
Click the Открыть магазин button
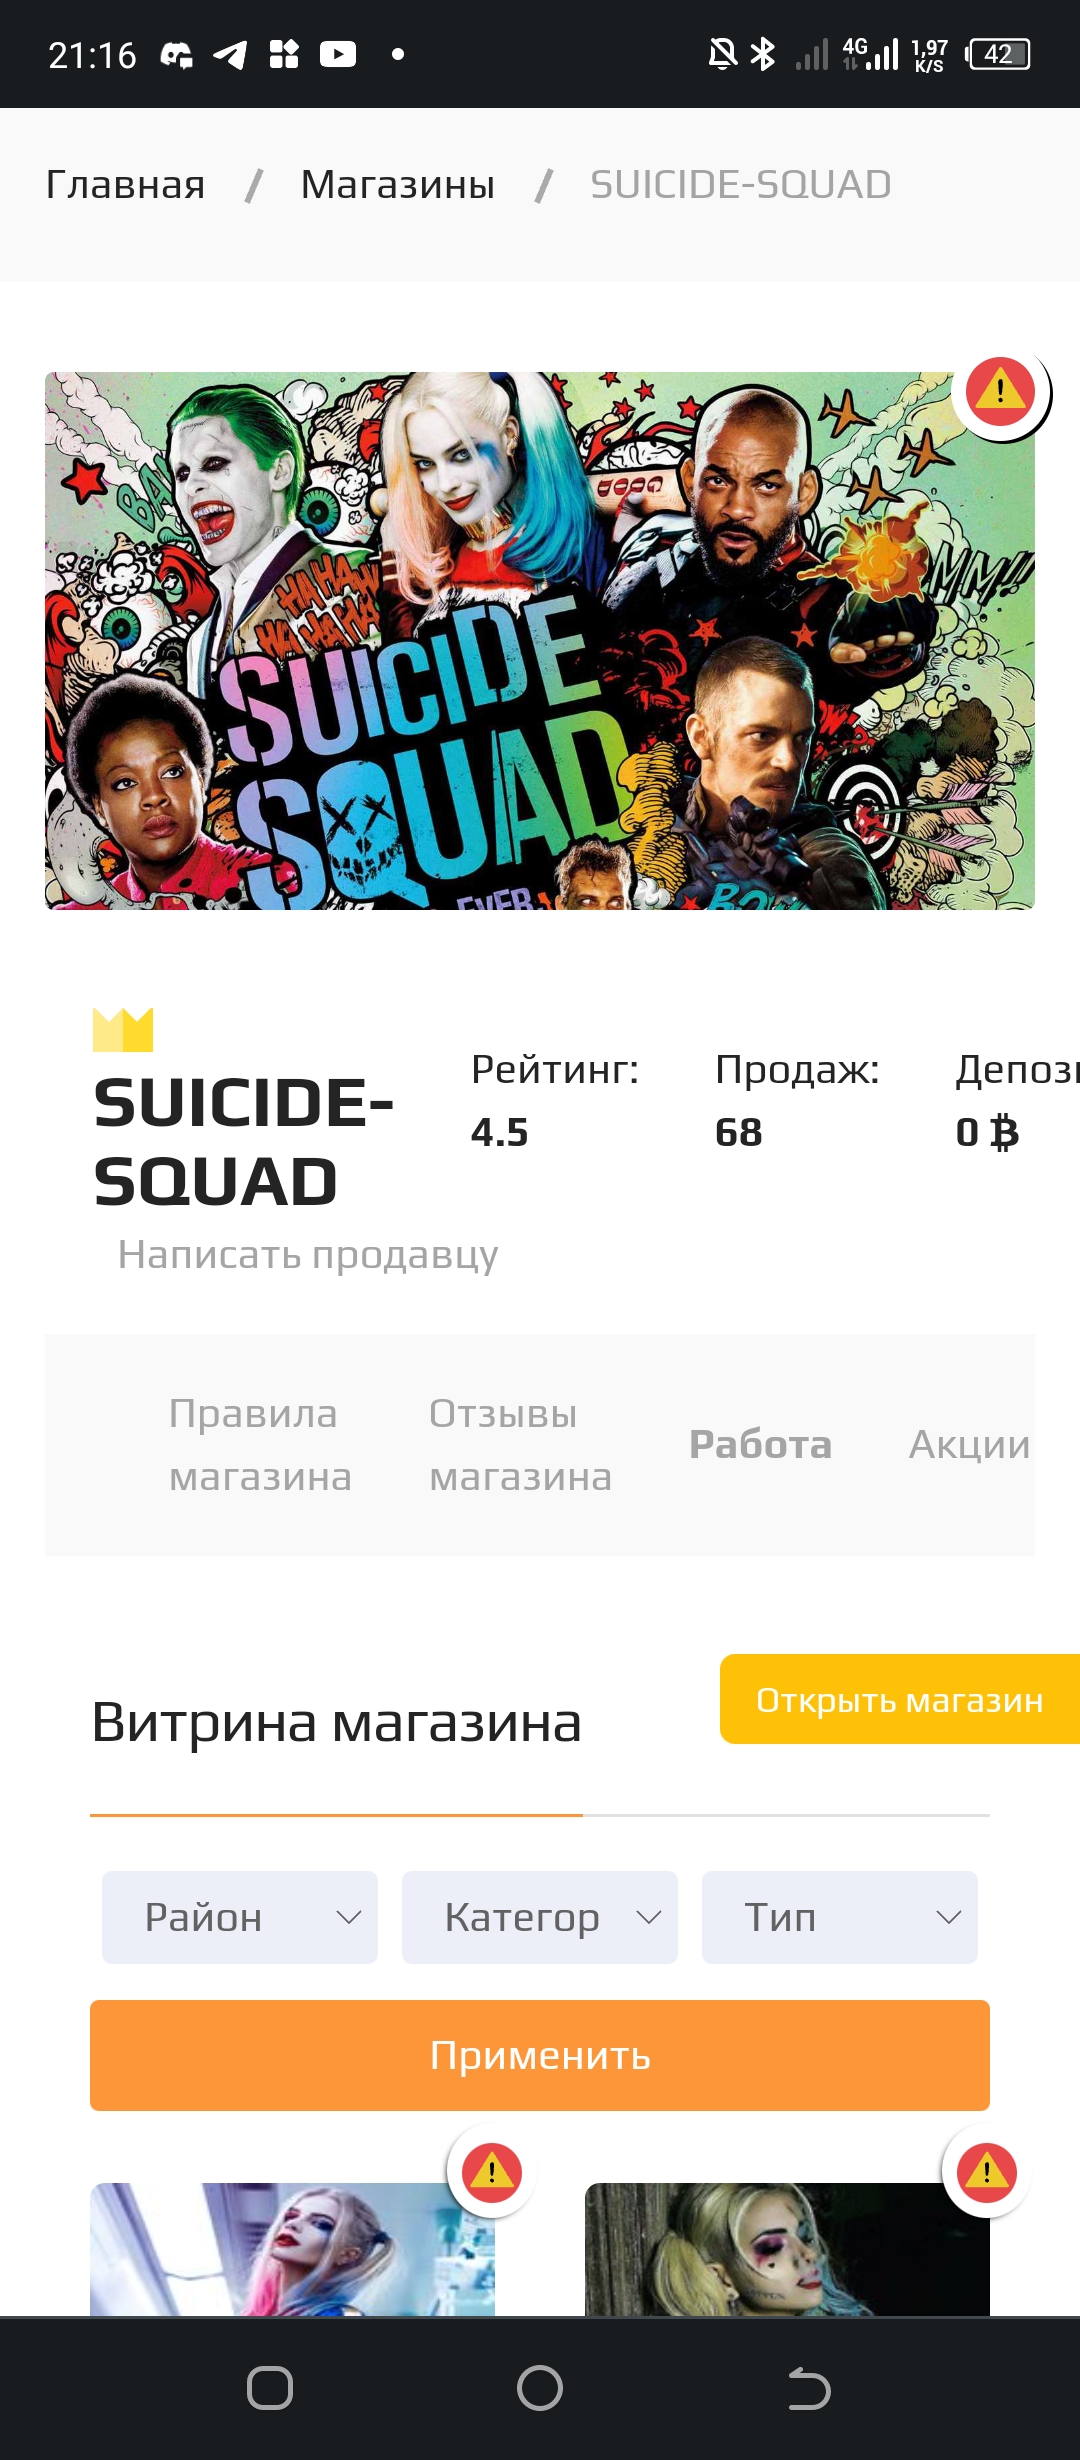click(x=900, y=1699)
